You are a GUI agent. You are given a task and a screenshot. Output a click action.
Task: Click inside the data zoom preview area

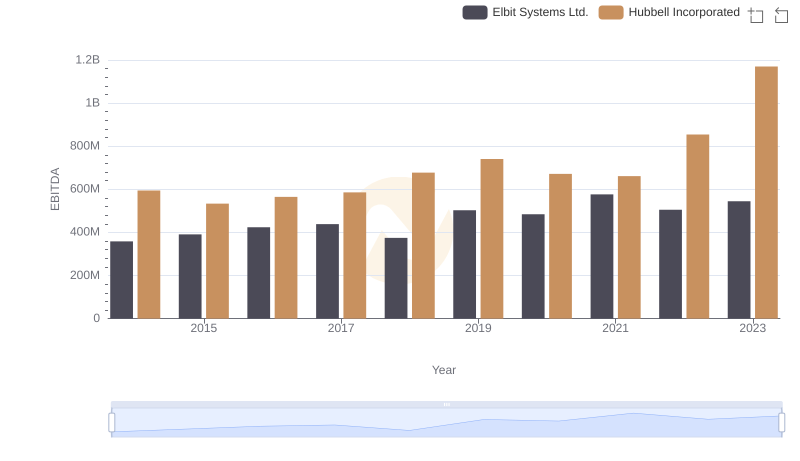coord(446,423)
